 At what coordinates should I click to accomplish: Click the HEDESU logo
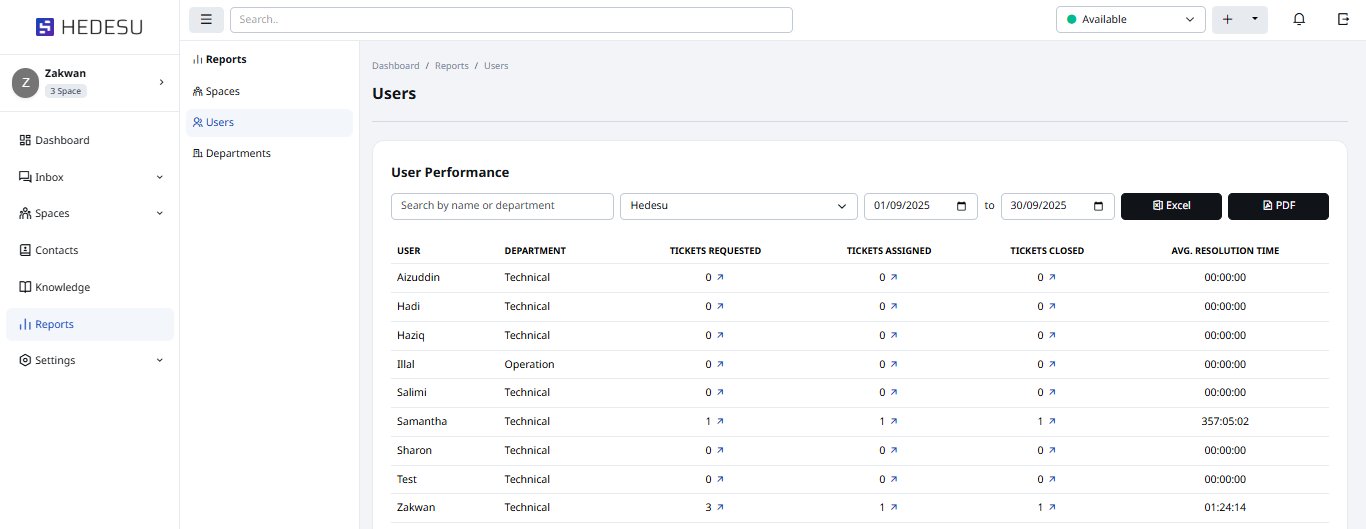[x=89, y=27]
